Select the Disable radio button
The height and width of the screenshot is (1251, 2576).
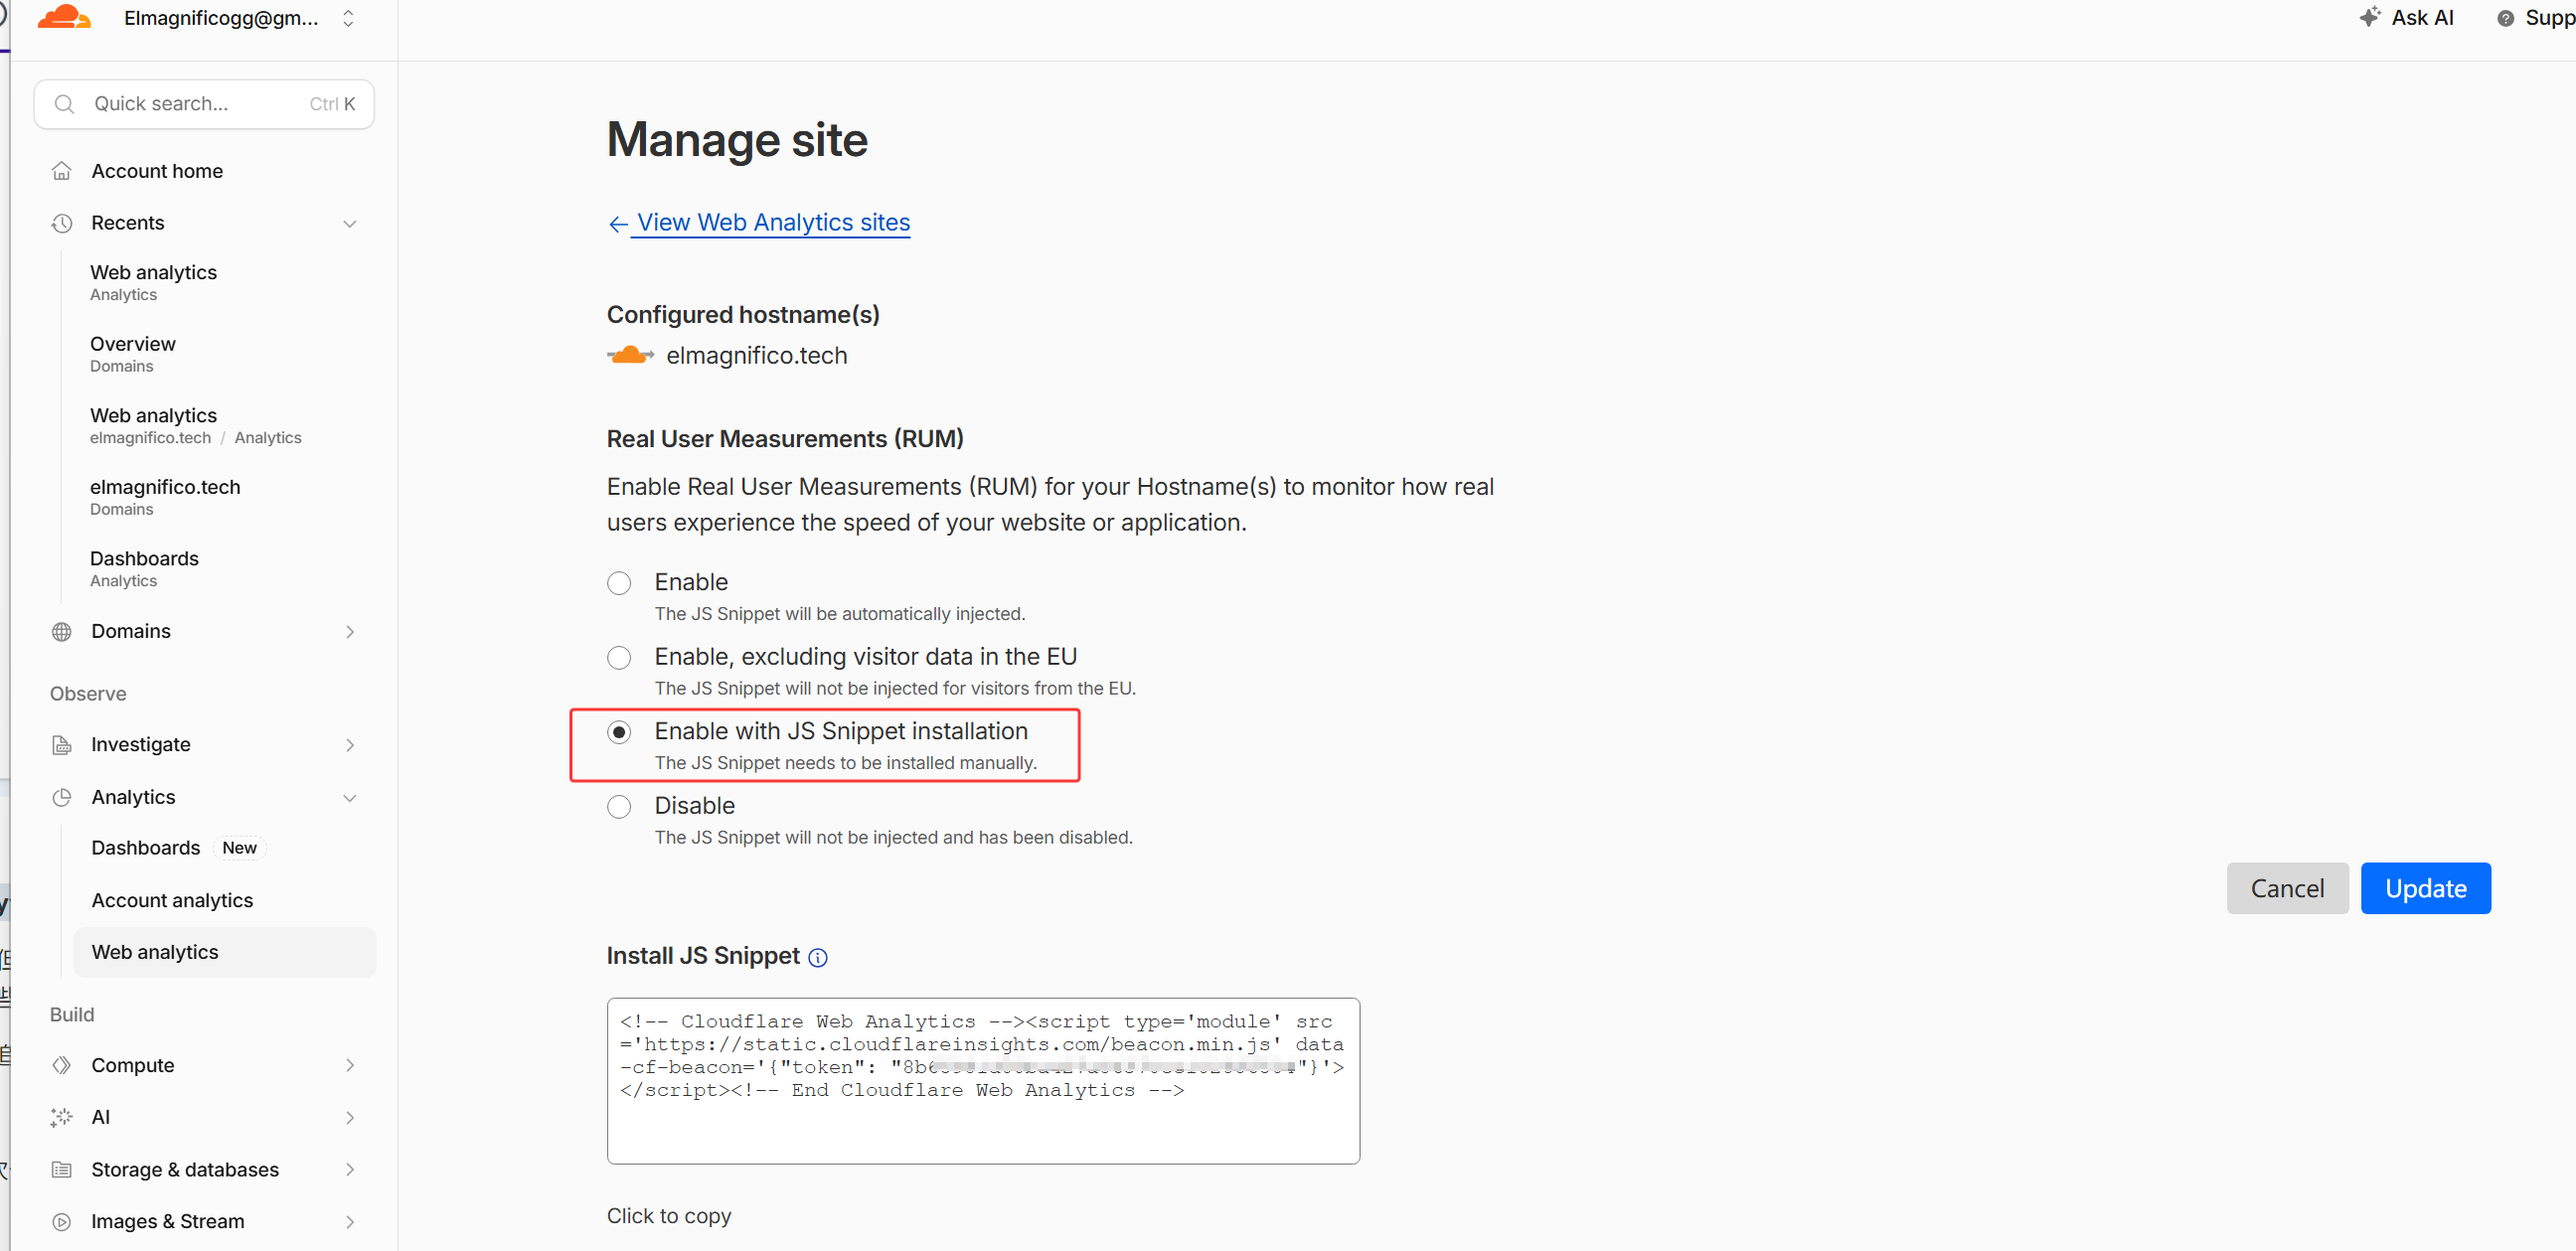pyautogui.click(x=619, y=806)
